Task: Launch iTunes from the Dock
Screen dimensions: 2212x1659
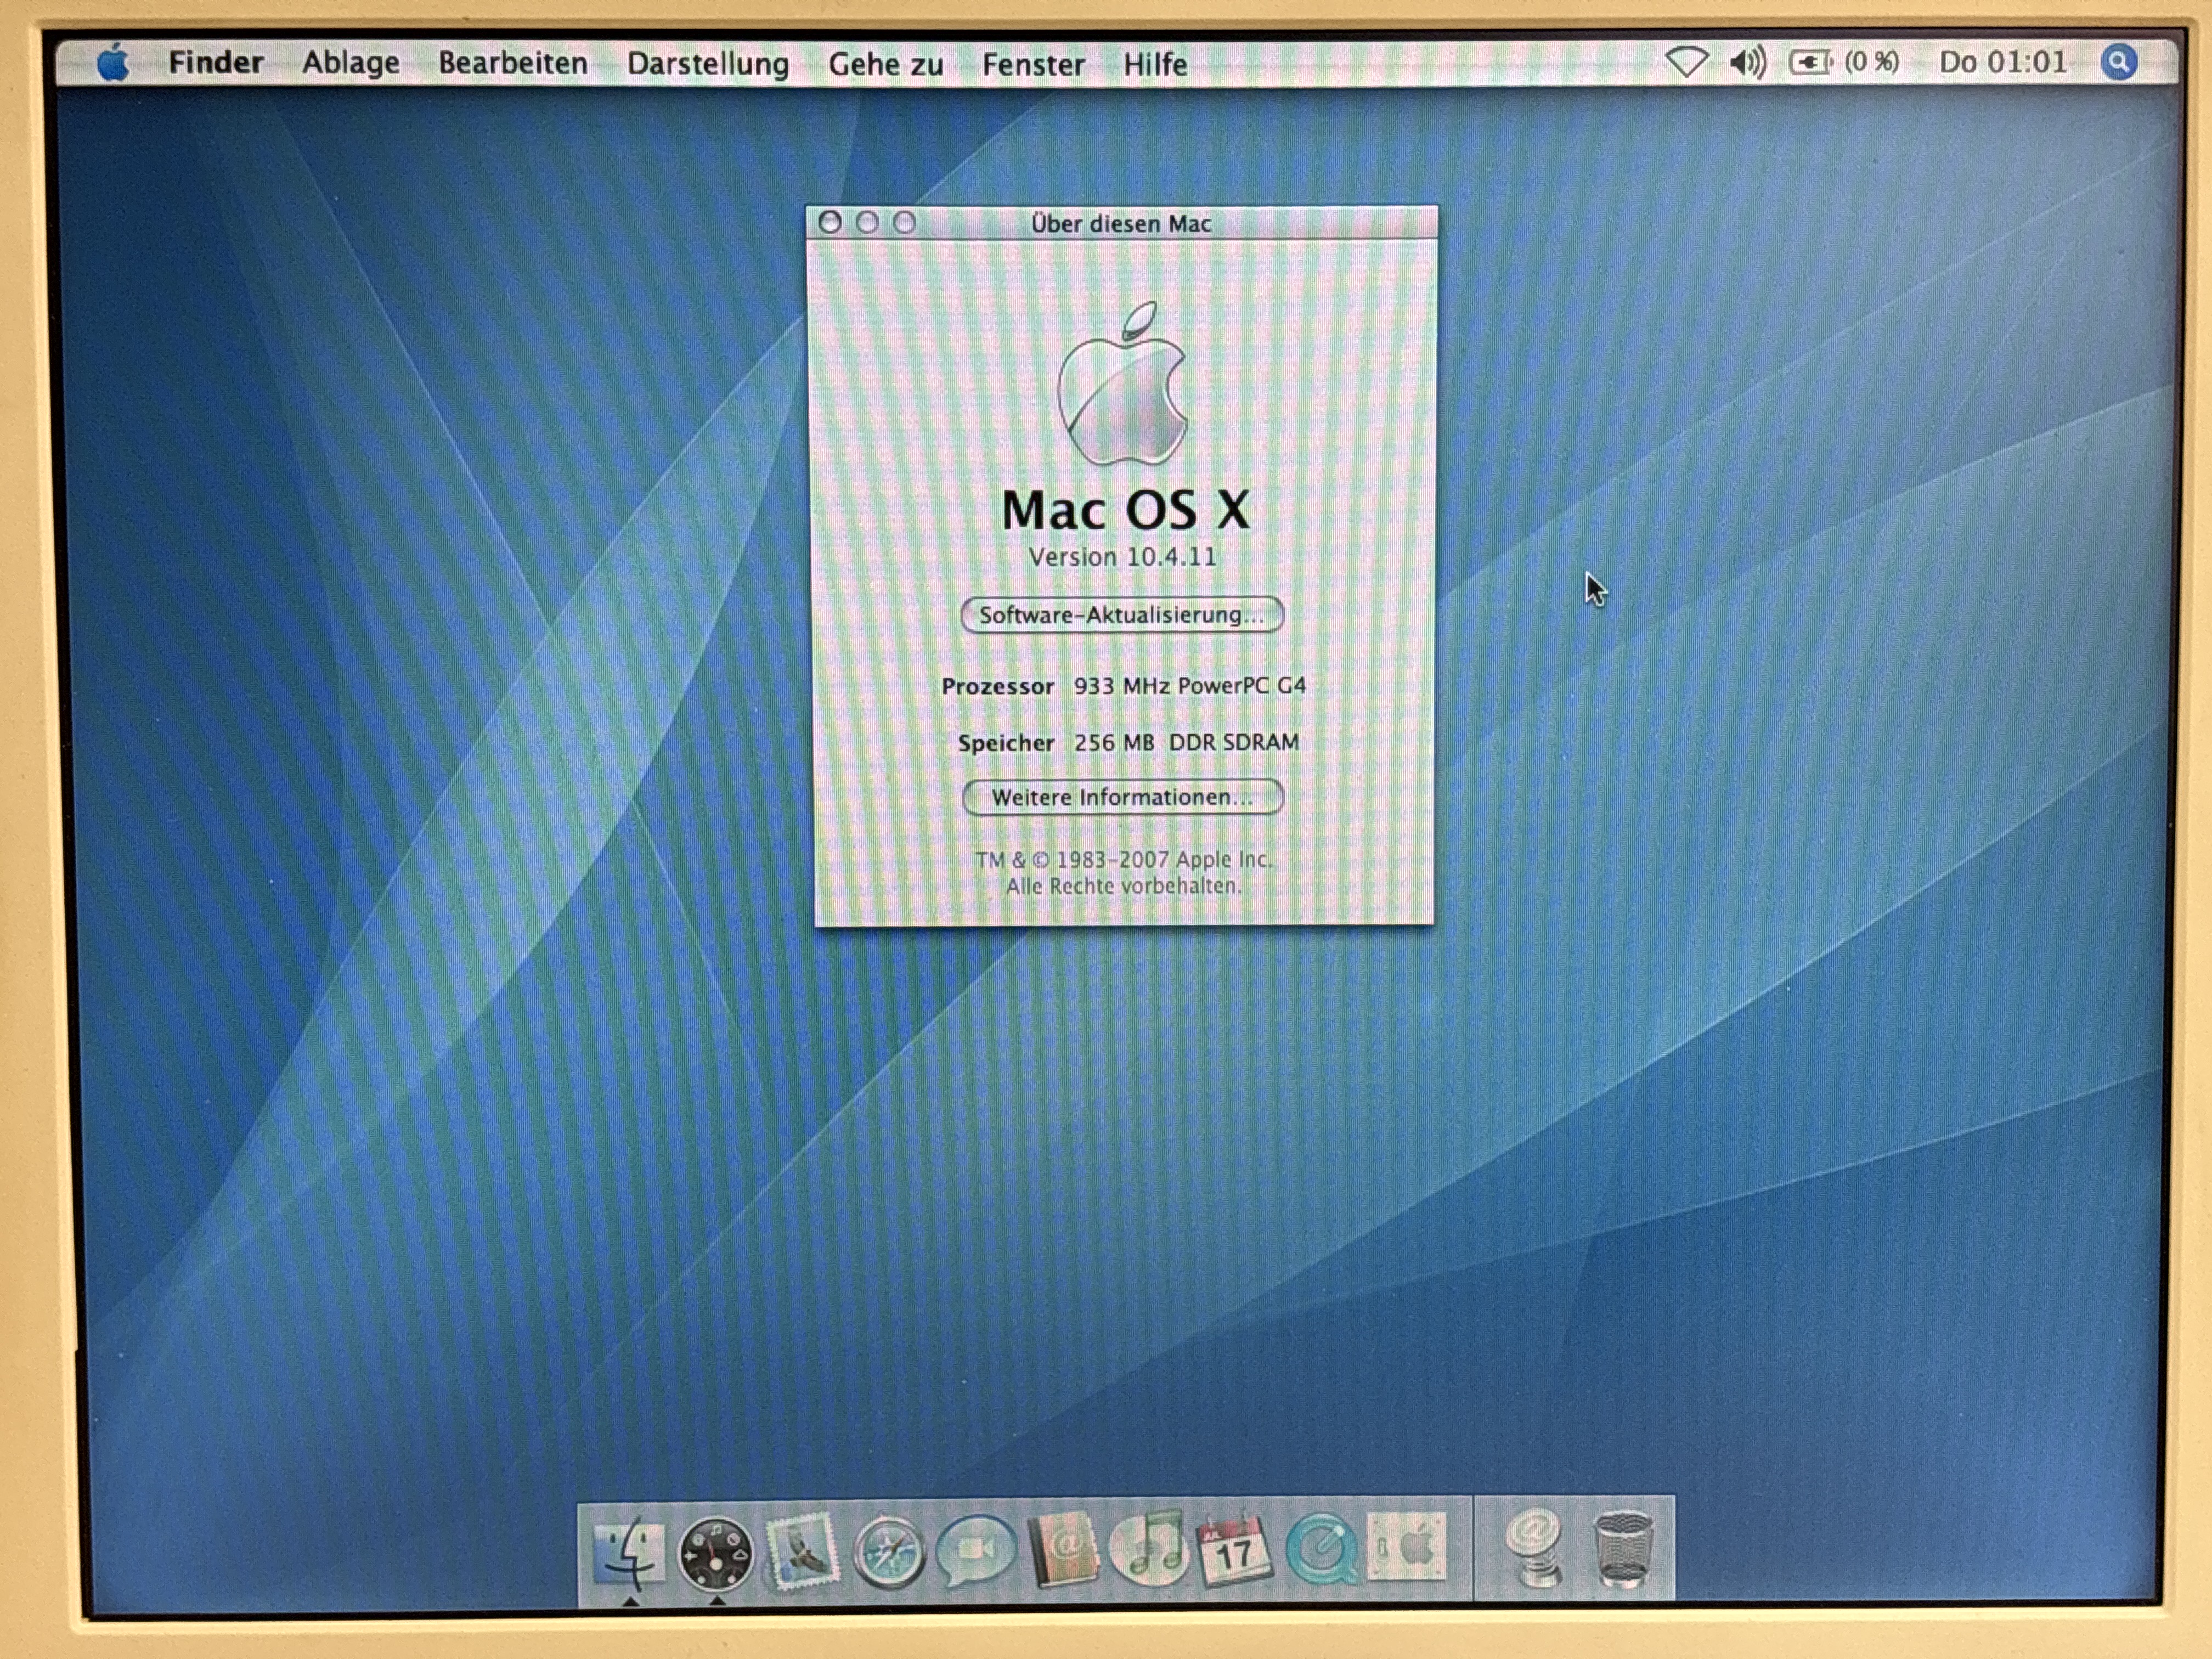Action: (x=1148, y=1548)
